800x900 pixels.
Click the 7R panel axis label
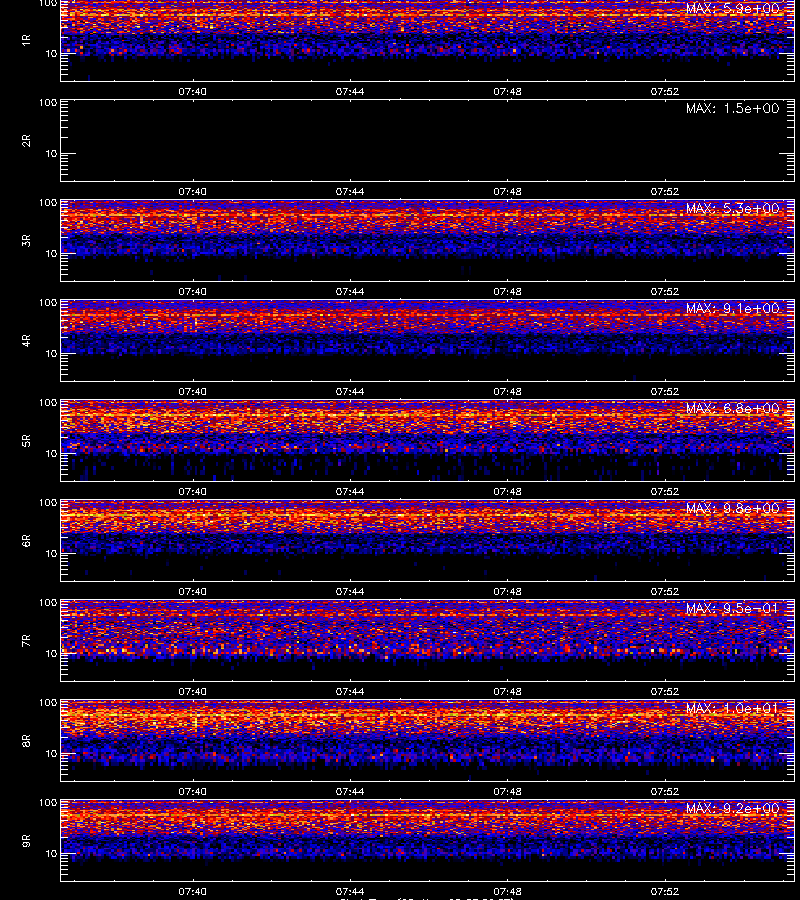tap(26, 641)
